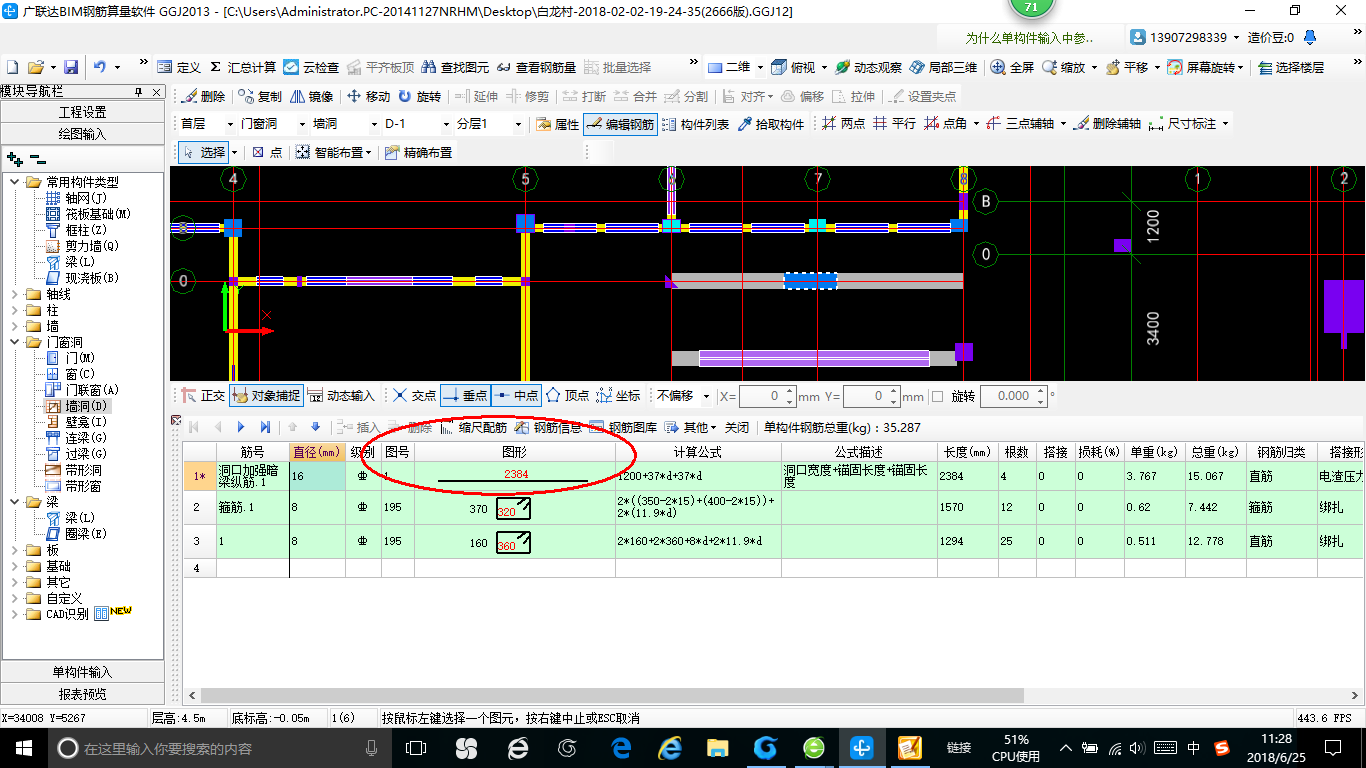Switch to 全屏 full-screen view
Screen dimensions: 1366x768
1012,67
